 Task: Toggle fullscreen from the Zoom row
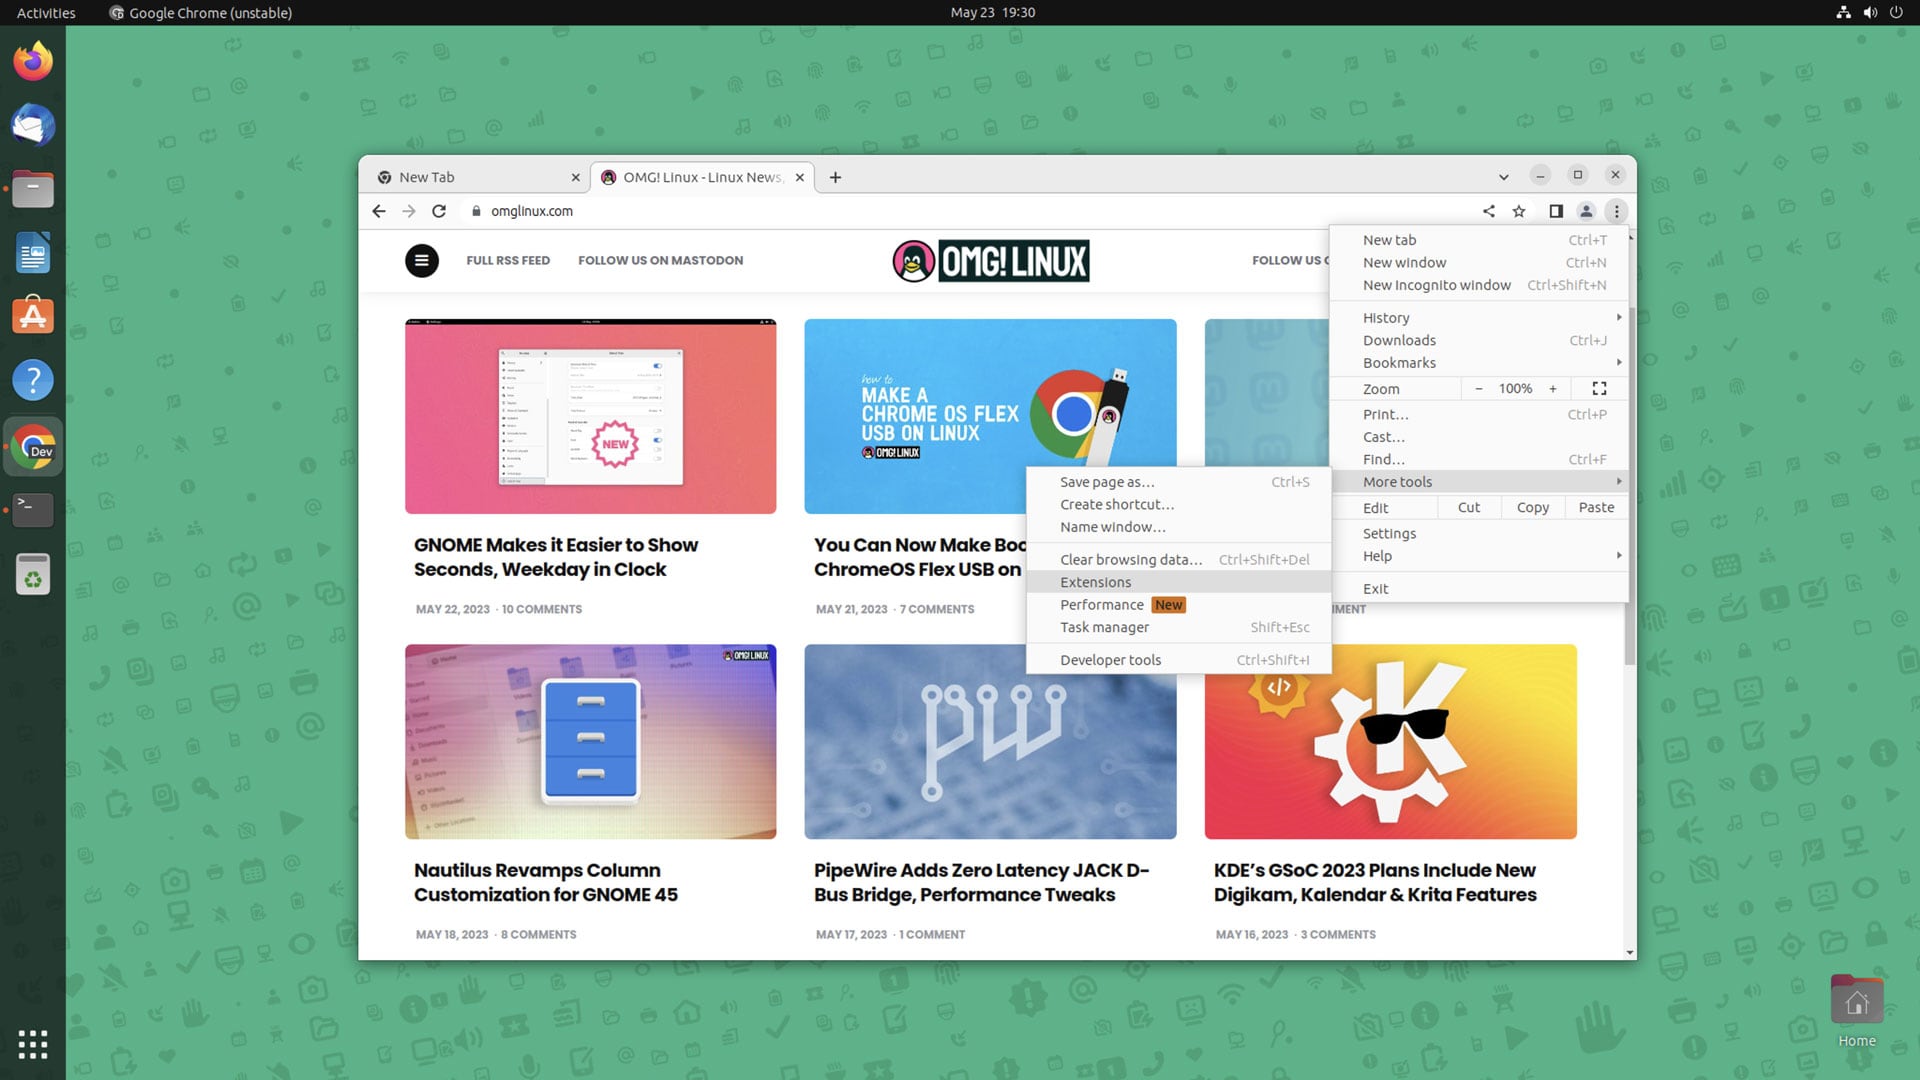coord(1599,389)
